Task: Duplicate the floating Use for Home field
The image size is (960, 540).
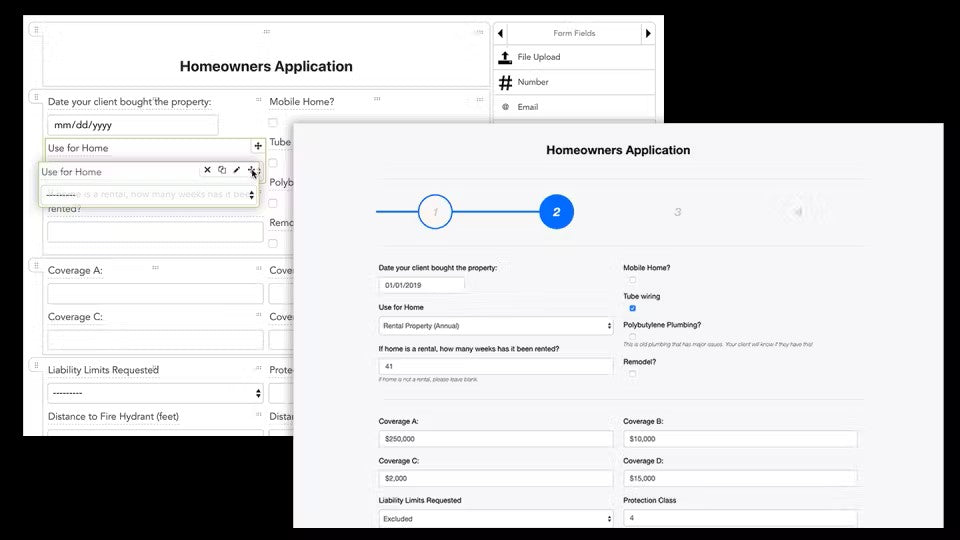Action: pos(222,171)
